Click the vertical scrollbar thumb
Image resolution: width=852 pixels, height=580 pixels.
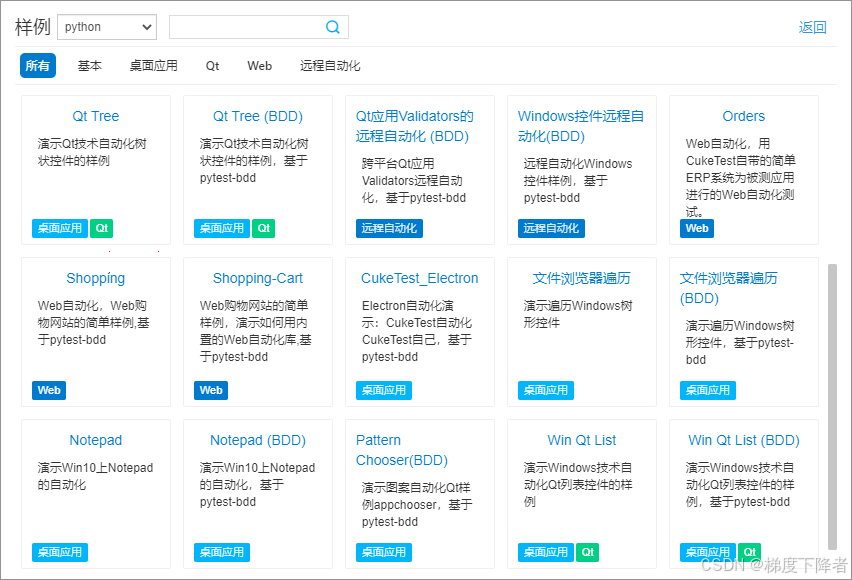click(832, 407)
